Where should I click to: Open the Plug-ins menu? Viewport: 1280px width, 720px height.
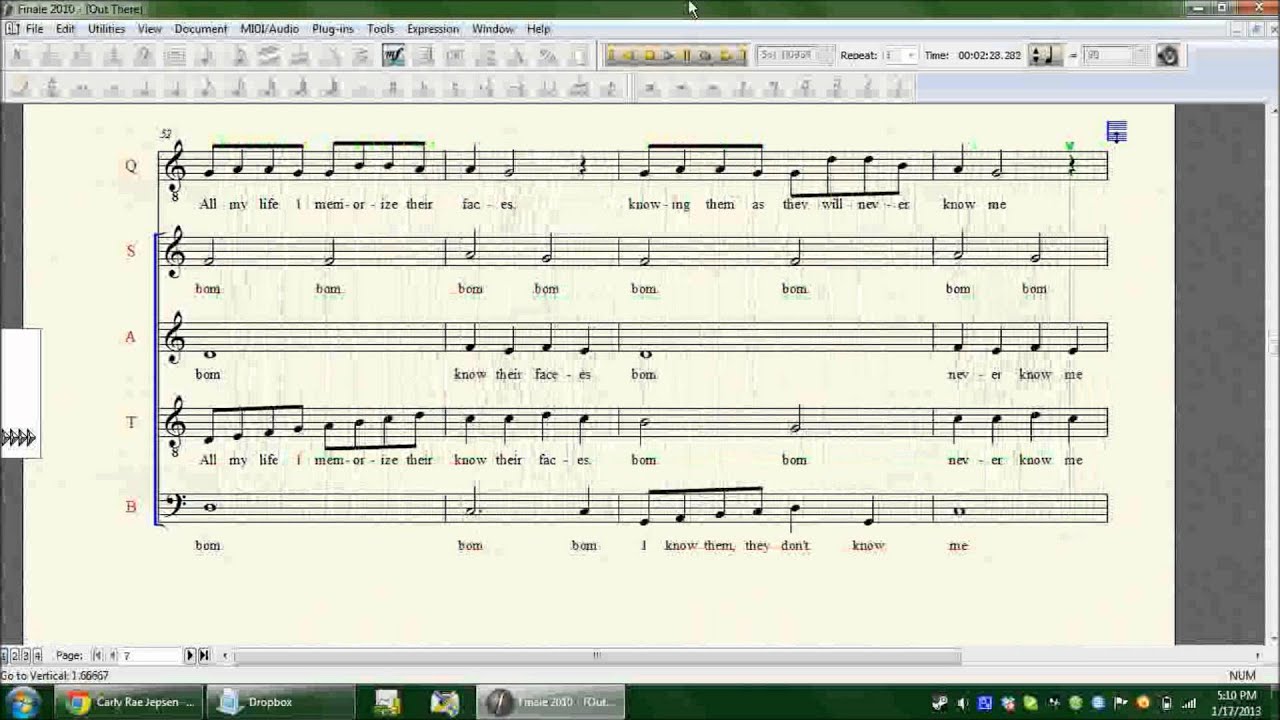[333, 29]
